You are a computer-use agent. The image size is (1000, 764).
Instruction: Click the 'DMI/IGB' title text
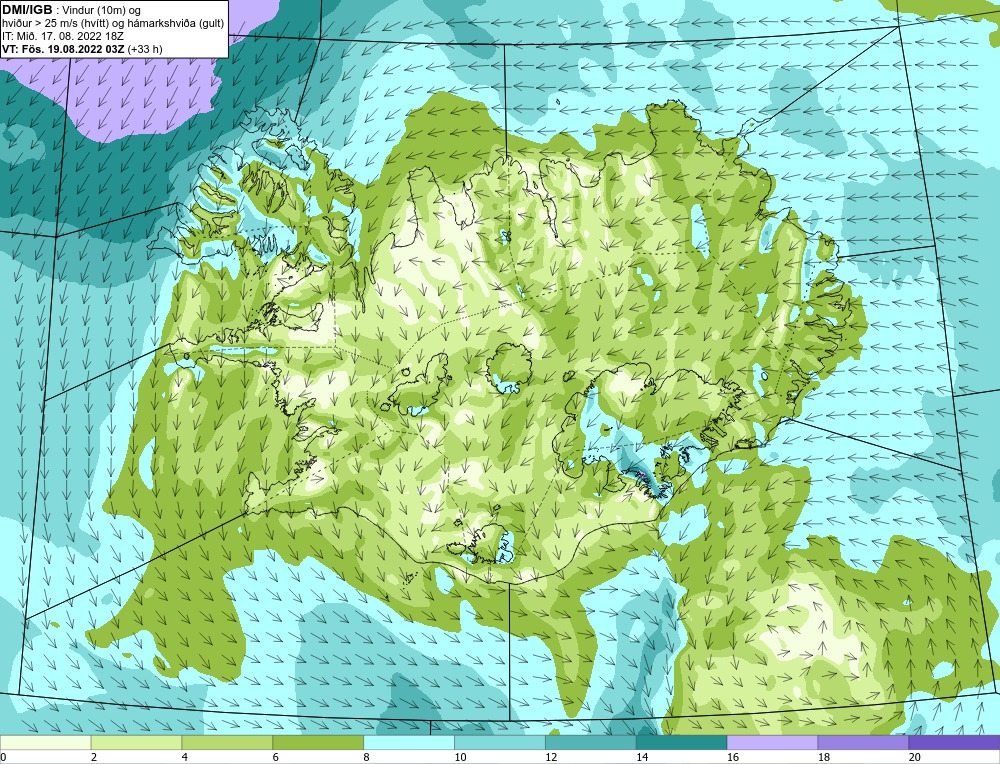click(x=27, y=10)
